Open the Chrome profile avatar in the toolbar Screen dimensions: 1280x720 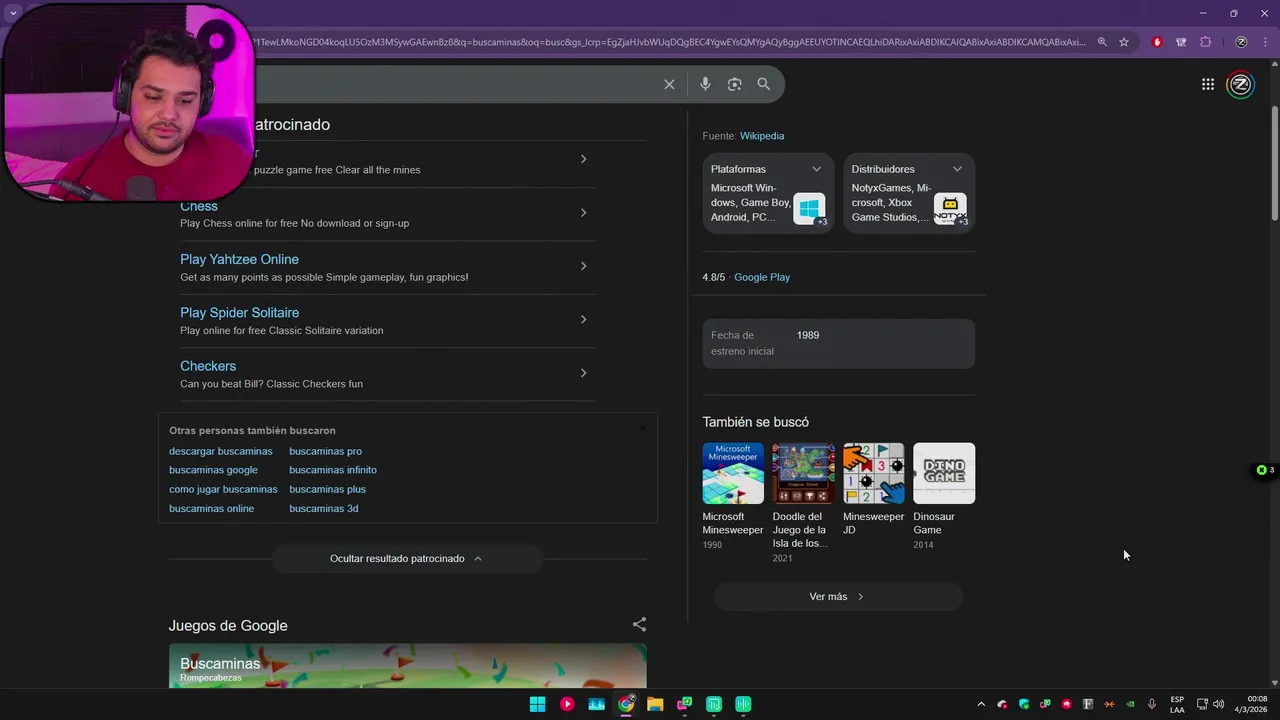pyautogui.click(x=1241, y=42)
